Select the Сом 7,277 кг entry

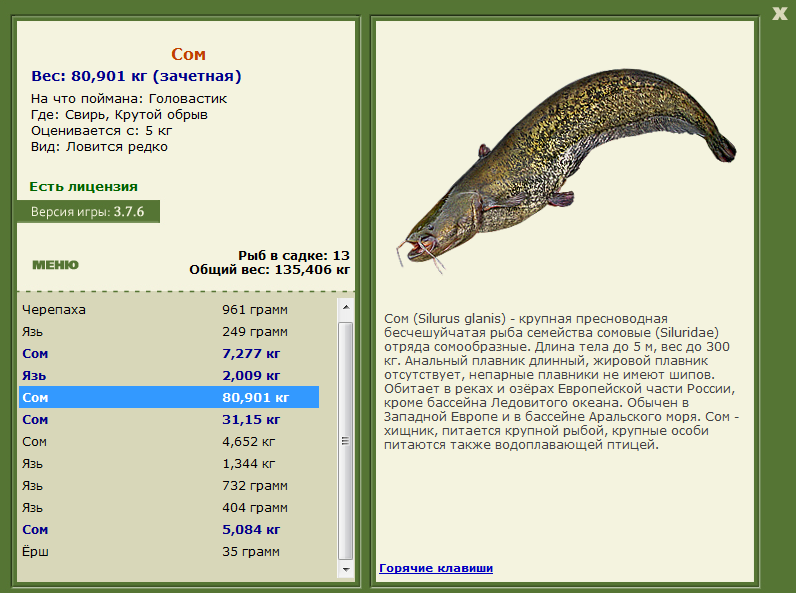[x=169, y=353]
